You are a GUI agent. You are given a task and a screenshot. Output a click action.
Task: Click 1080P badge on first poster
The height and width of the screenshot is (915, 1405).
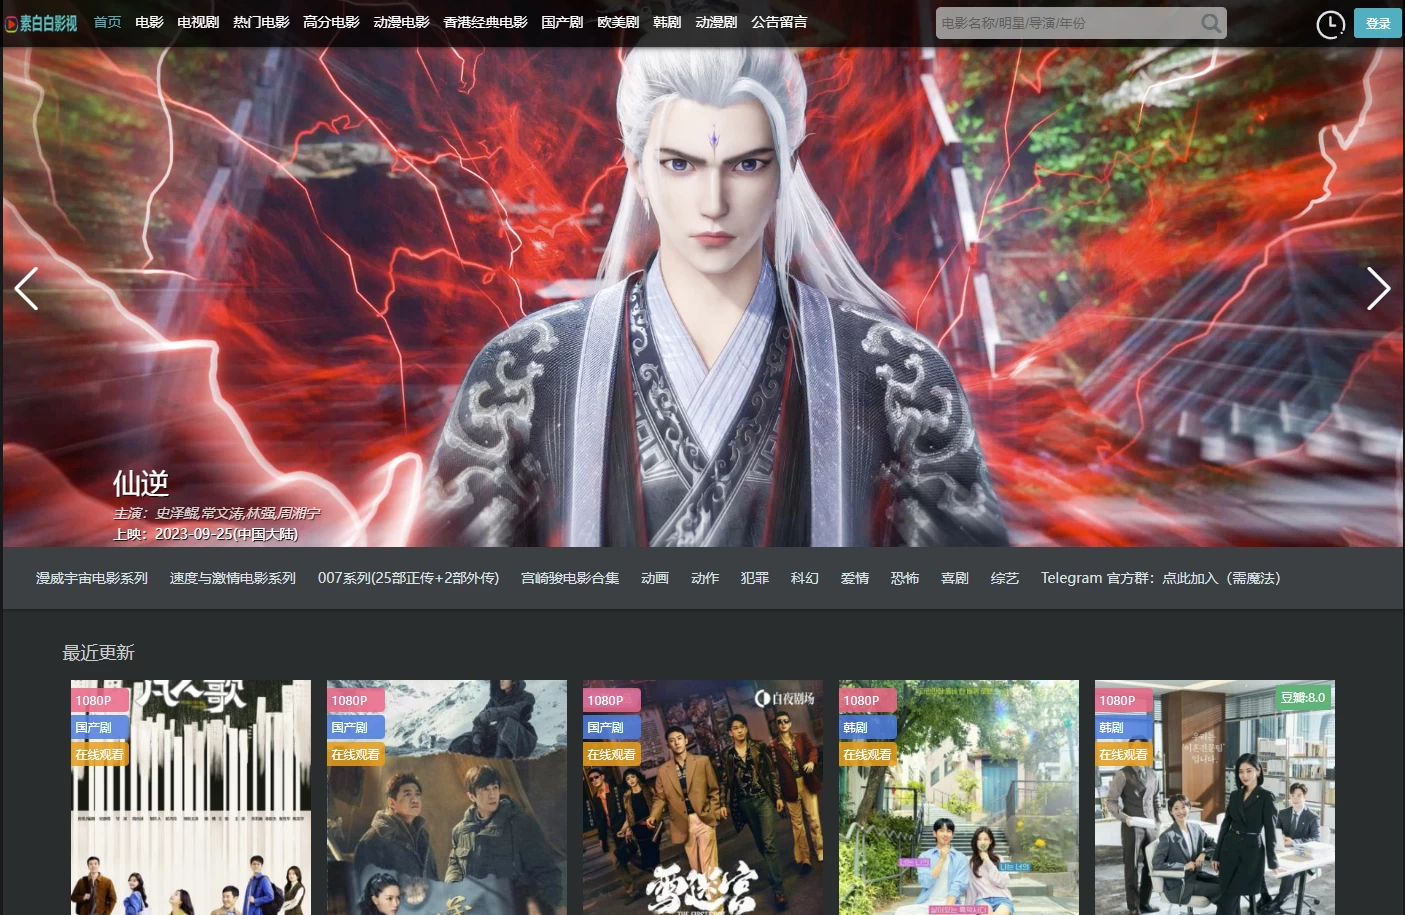coord(94,700)
